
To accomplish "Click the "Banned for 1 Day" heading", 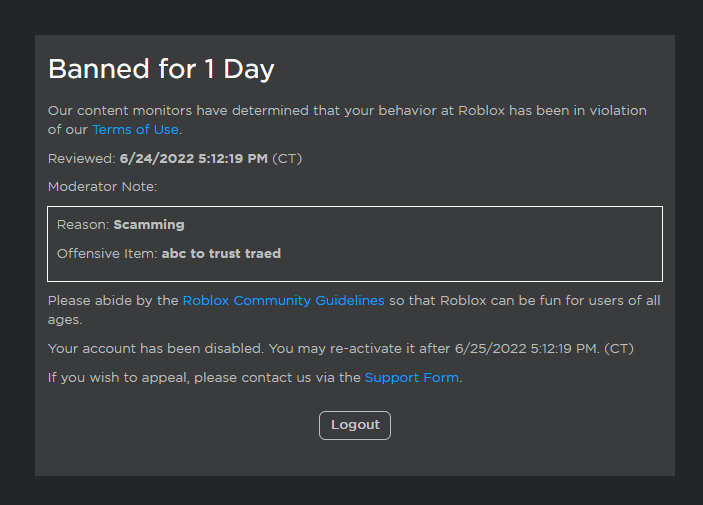I will 161,69.
